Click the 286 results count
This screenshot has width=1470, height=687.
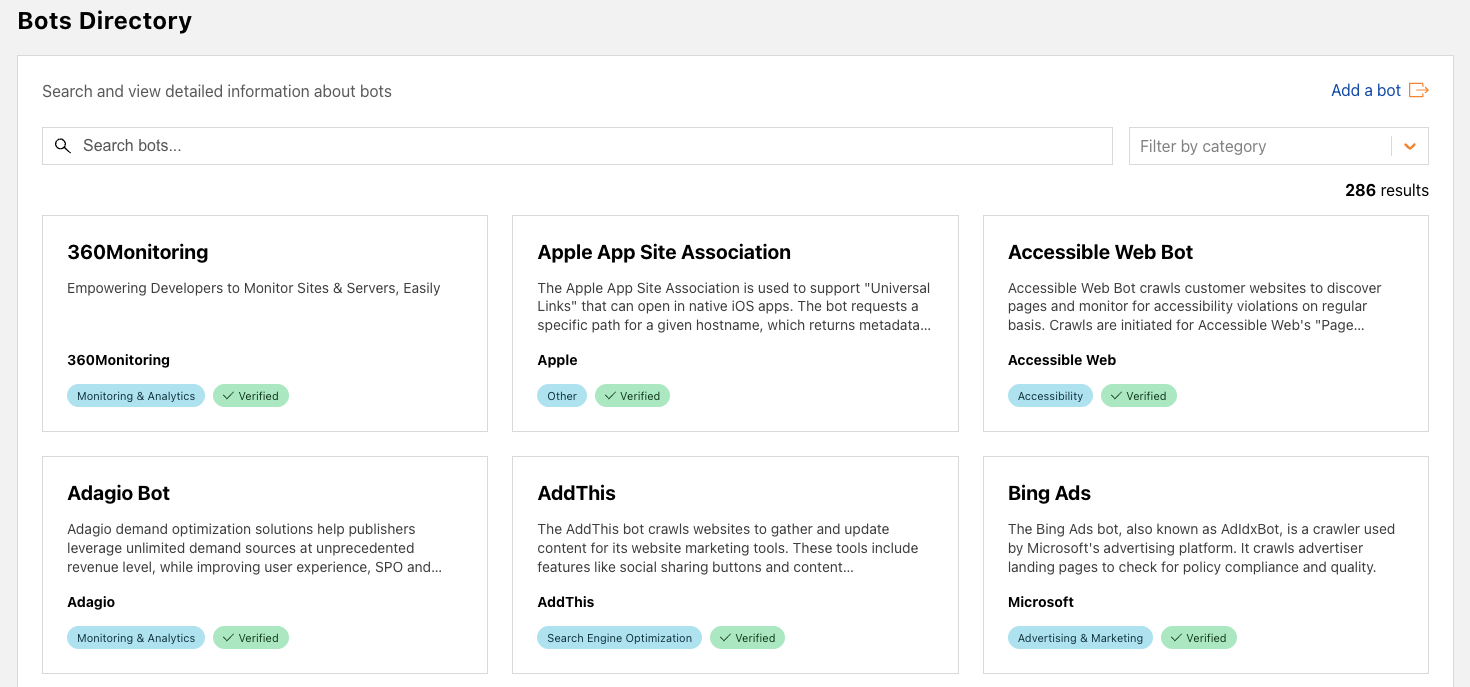click(1387, 190)
